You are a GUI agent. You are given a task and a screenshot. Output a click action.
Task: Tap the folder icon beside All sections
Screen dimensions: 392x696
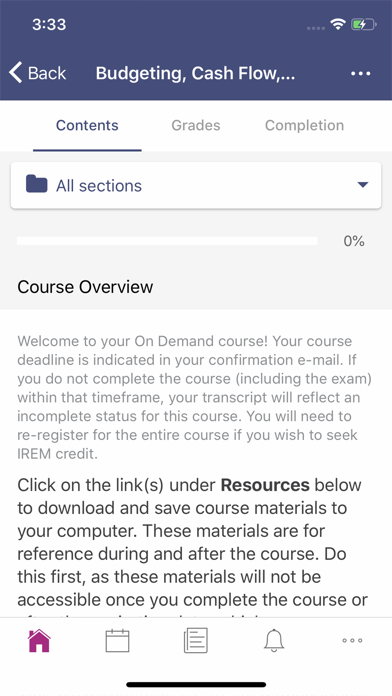[36, 184]
